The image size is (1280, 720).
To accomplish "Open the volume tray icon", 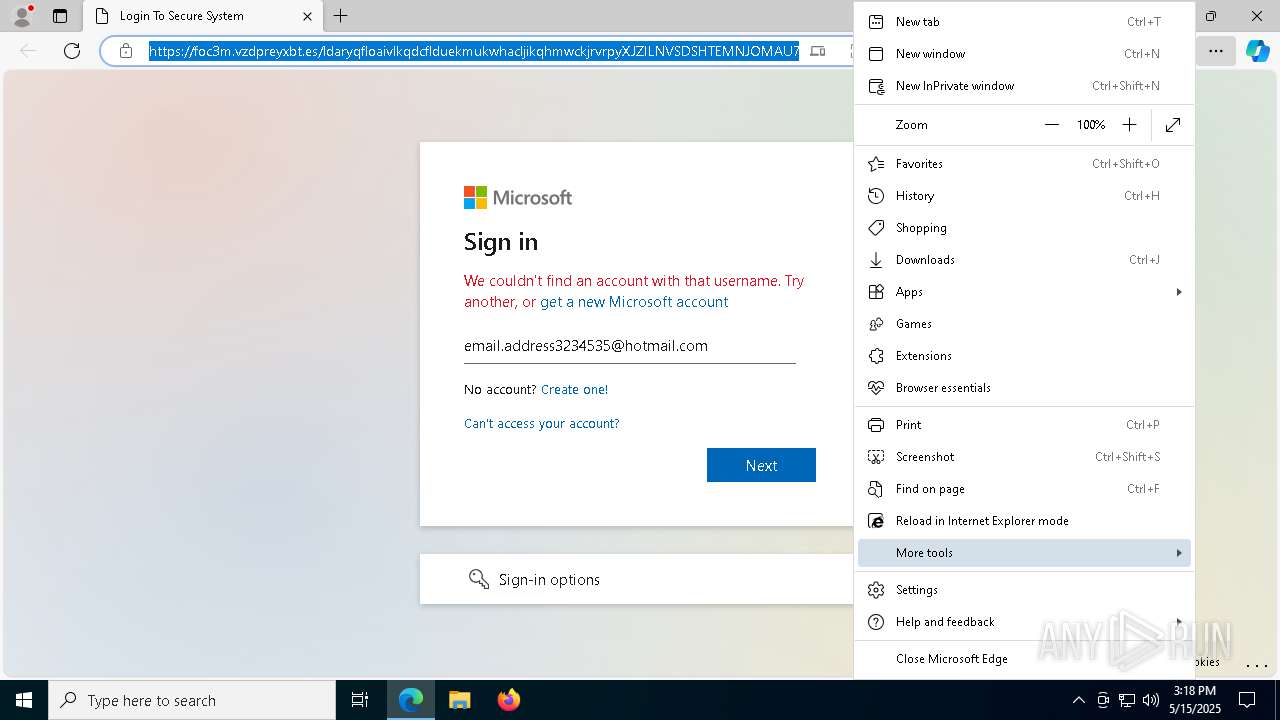I will click(1151, 700).
